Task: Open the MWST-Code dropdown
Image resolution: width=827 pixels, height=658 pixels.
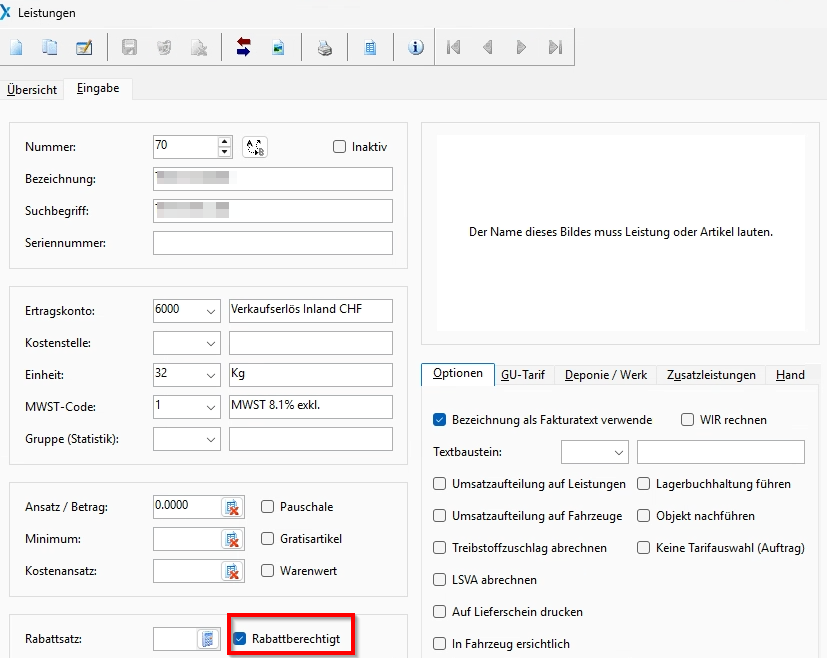Action: (x=211, y=407)
